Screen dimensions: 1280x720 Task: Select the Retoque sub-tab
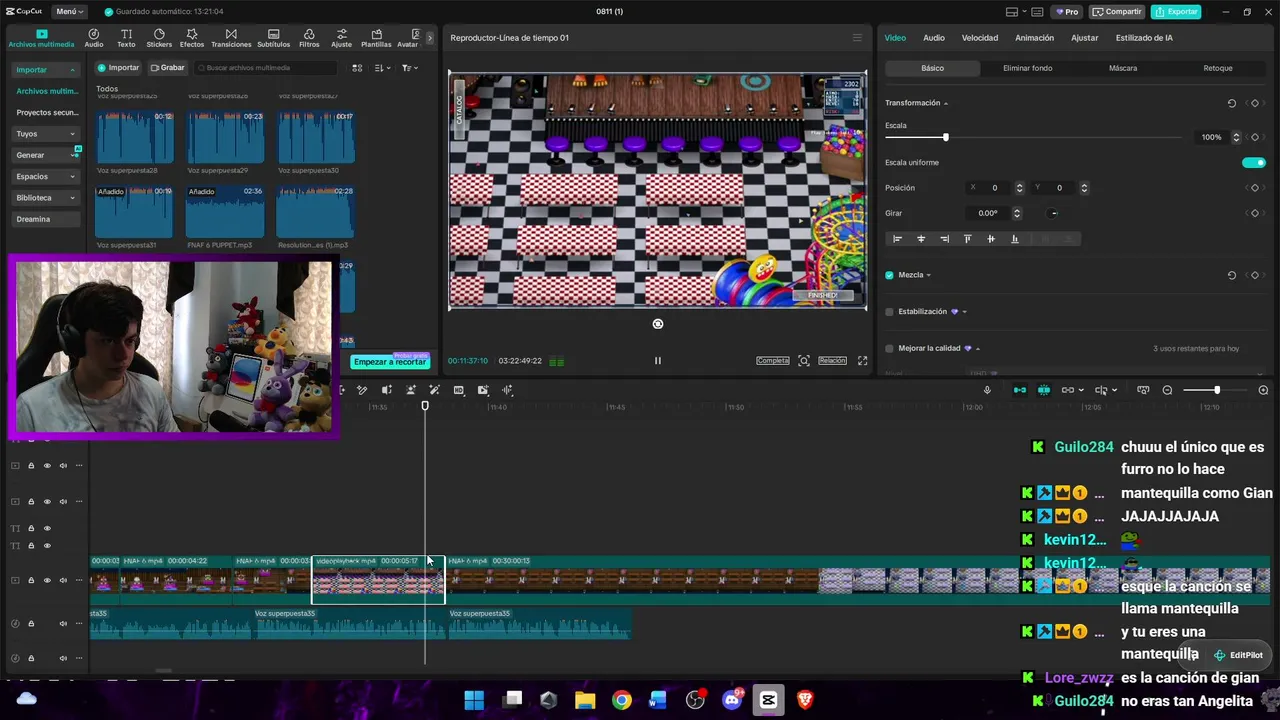point(1218,68)
